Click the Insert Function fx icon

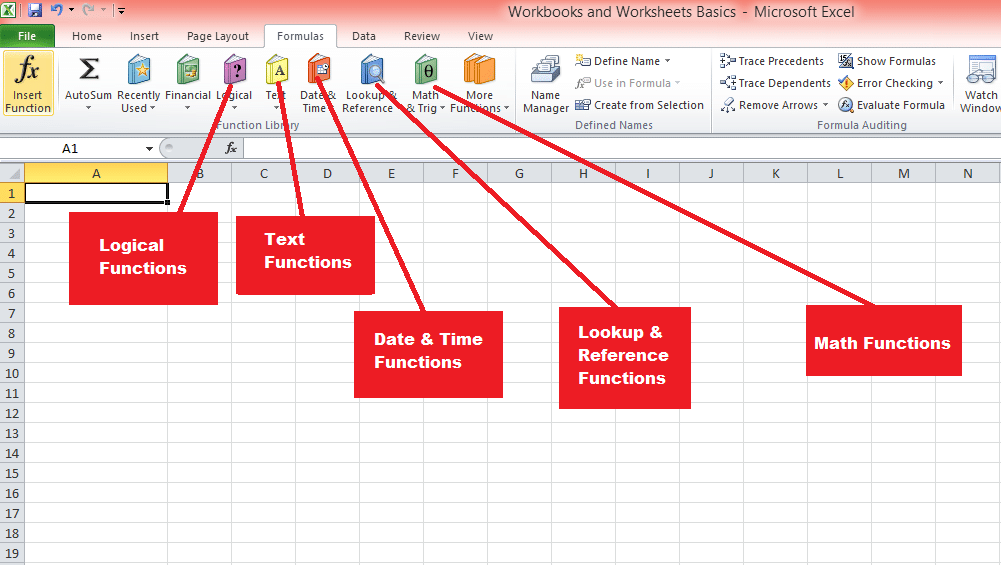(x=27, y=69)
